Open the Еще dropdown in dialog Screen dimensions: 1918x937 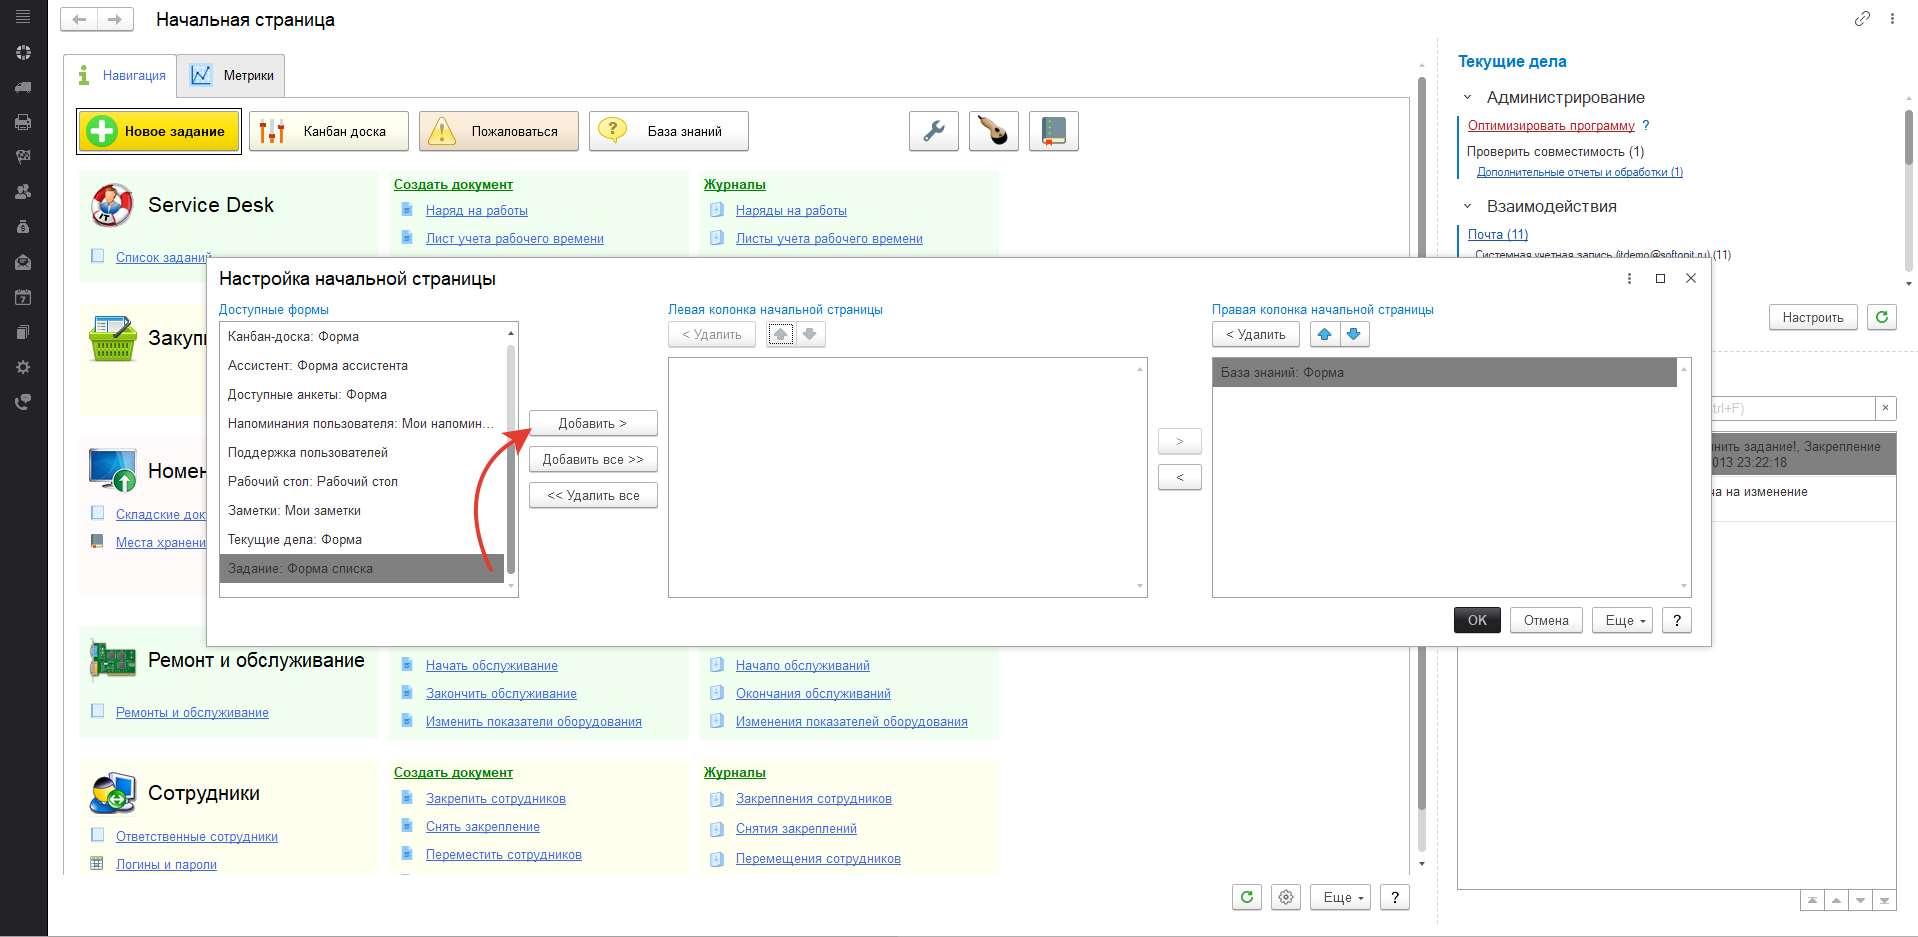[1622, 620]
